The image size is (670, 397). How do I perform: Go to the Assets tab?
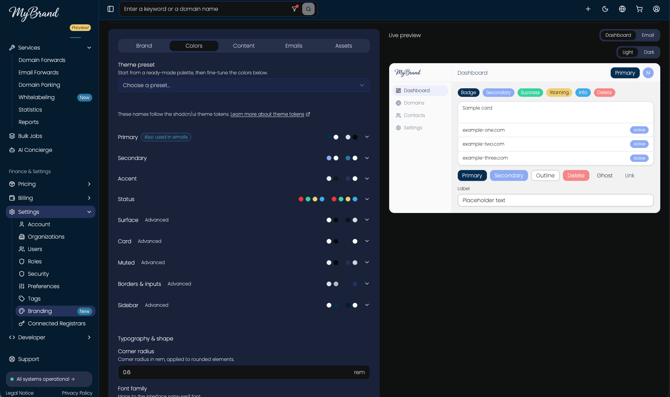click(x=344, y=46)
